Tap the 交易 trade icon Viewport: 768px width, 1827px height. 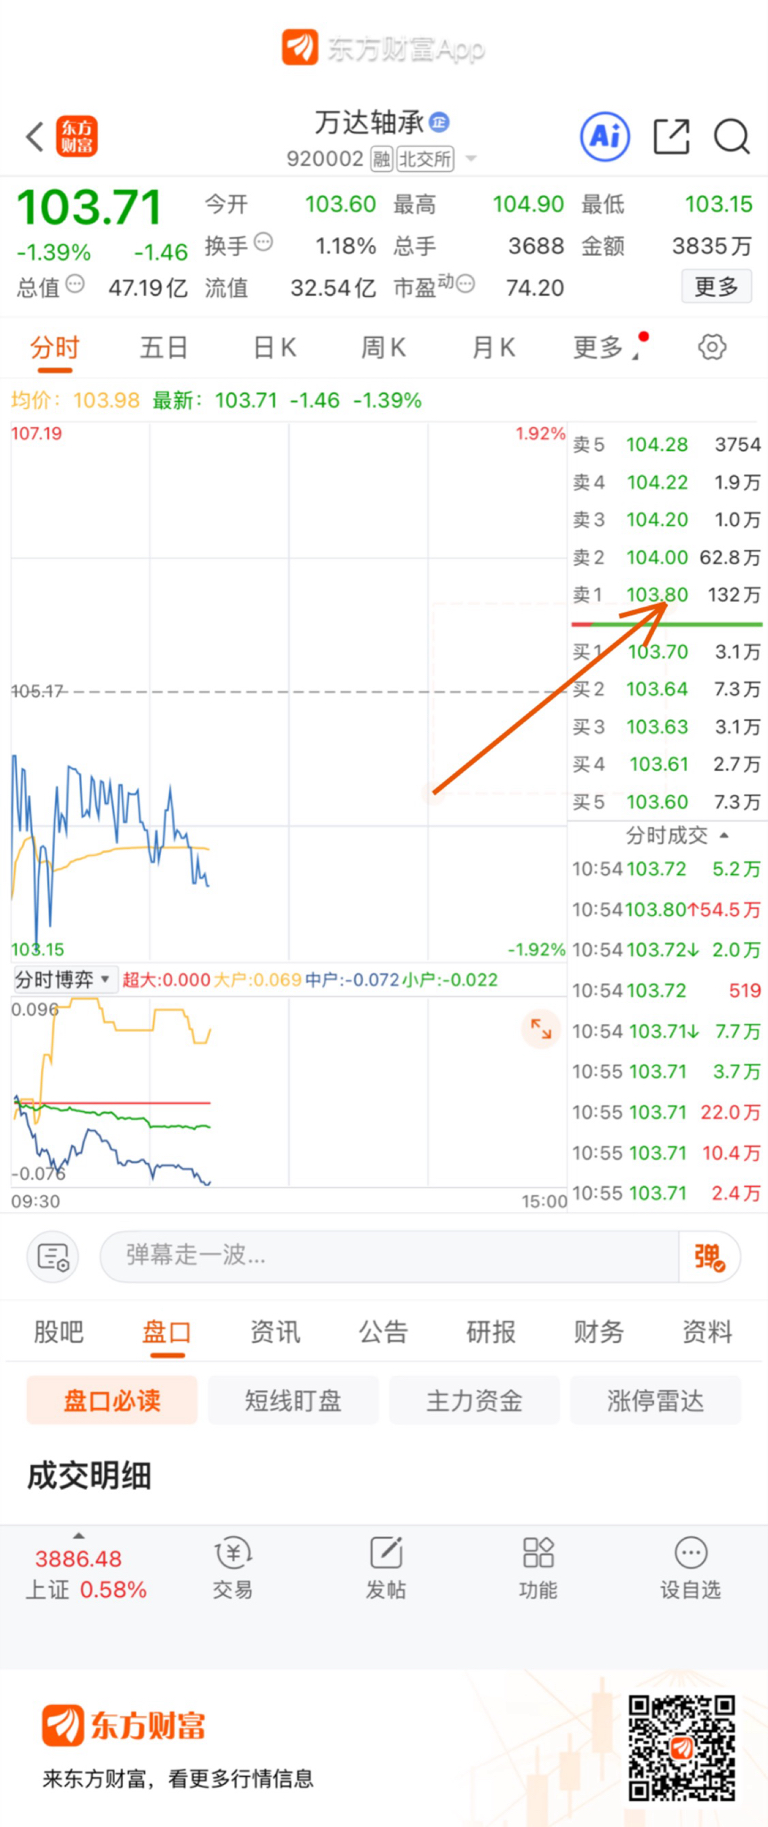233,1568
